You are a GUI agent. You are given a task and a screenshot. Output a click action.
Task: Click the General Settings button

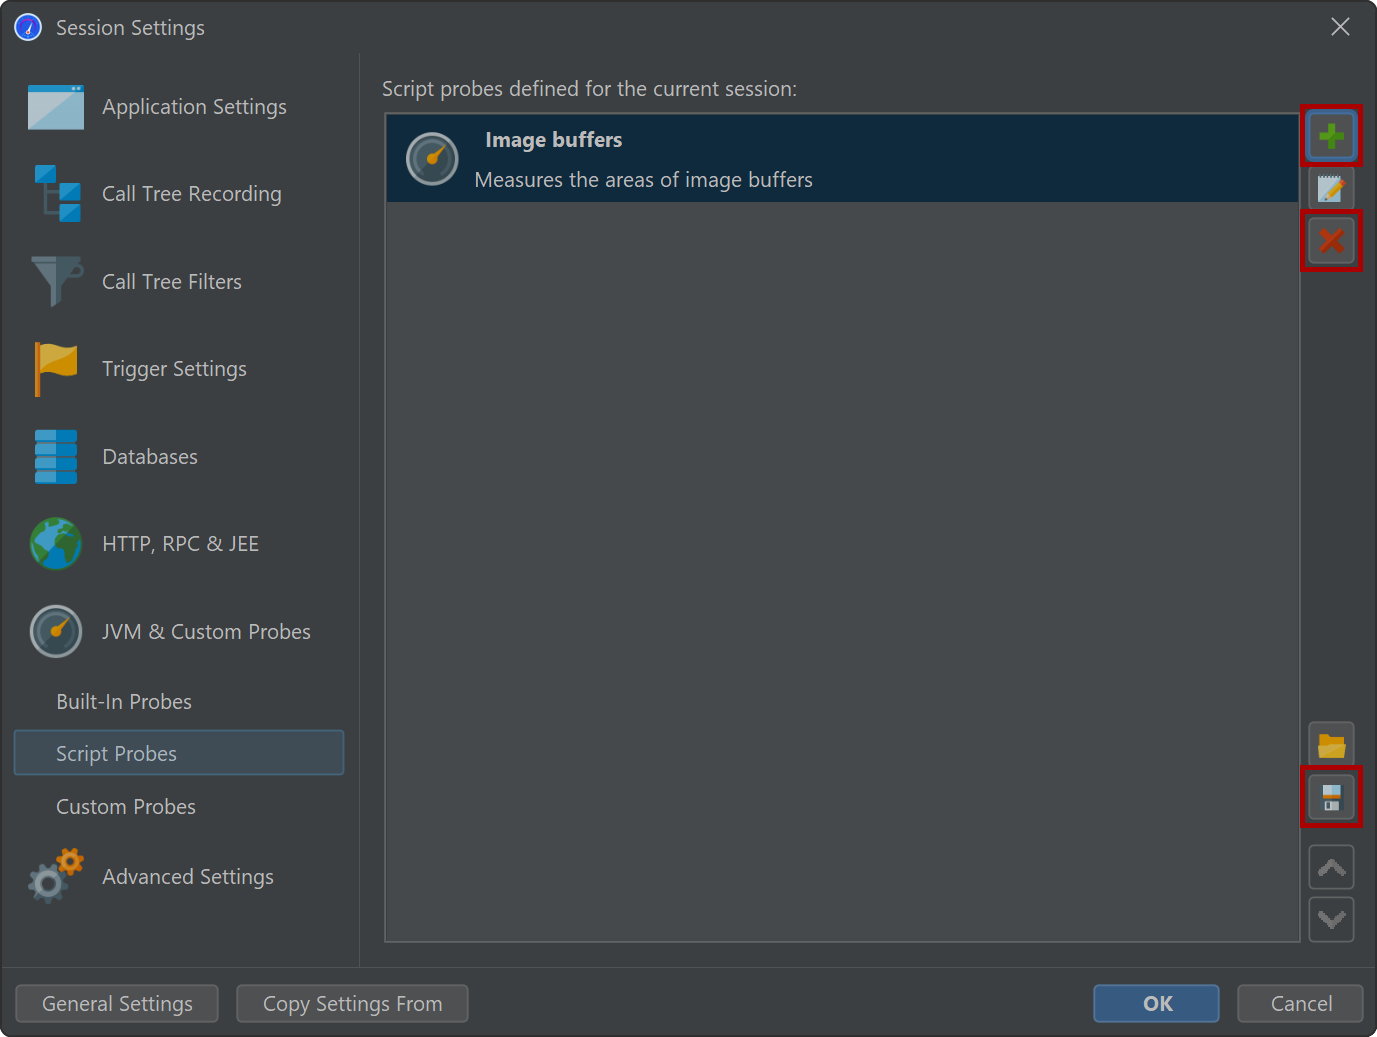tap(117, 1004)
